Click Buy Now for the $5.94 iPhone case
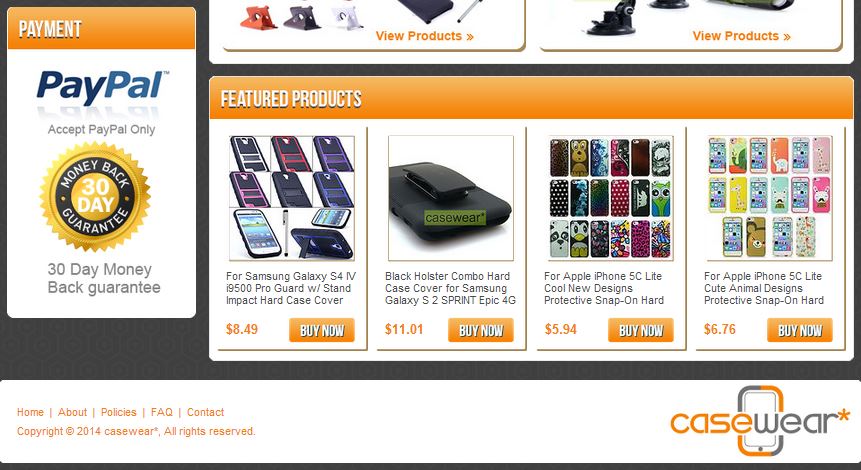This screenshot has width=861, height=470. coord(641,330)
